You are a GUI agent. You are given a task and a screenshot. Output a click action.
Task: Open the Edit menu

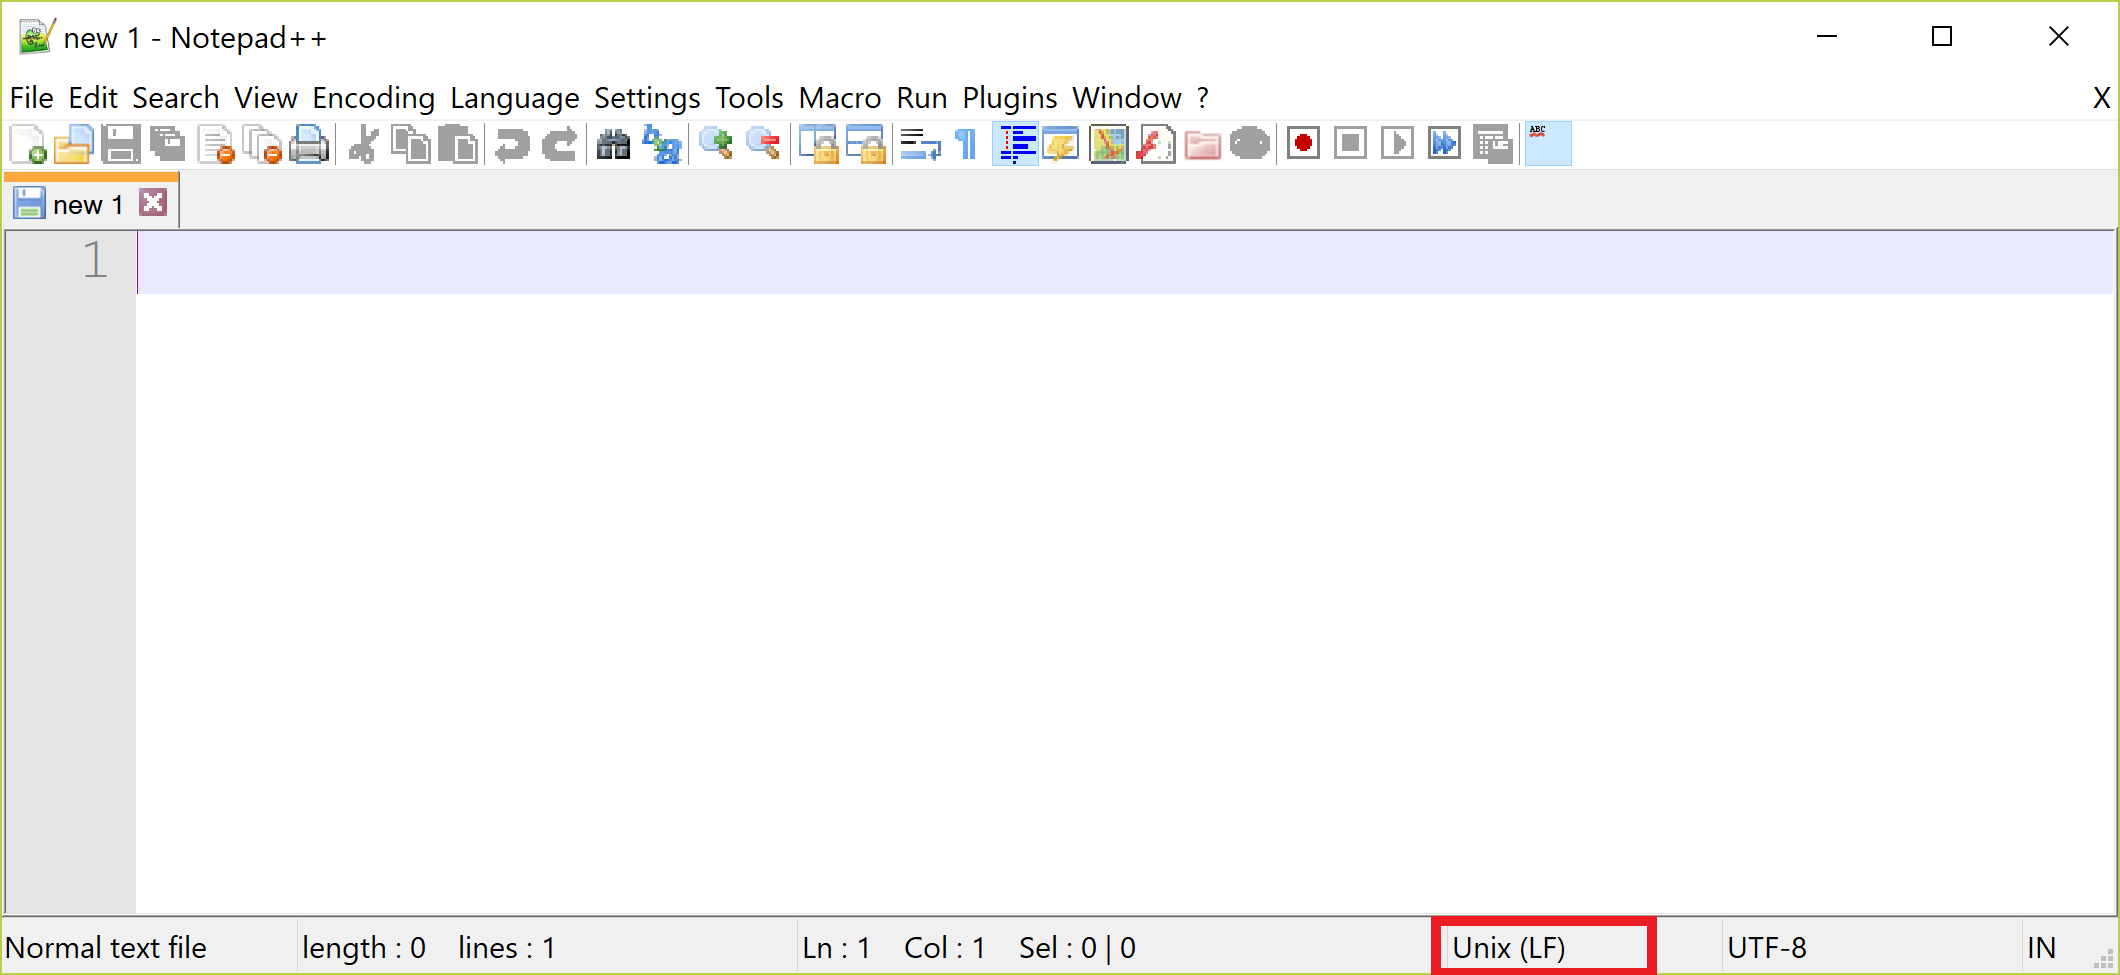click(x=93, y=98)
